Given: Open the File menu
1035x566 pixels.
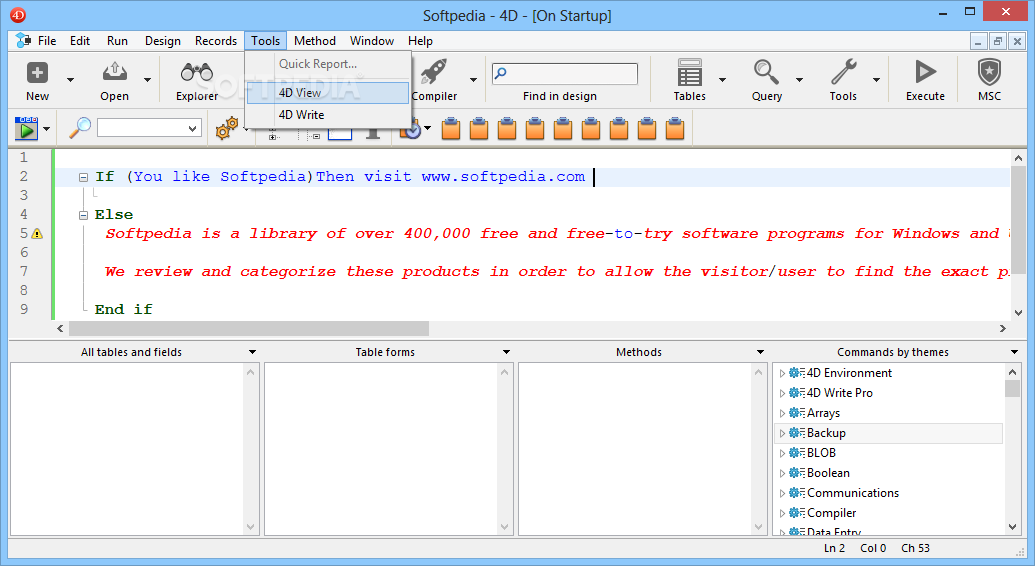Looking at the screenshot, I should click(x=47, y=41).
